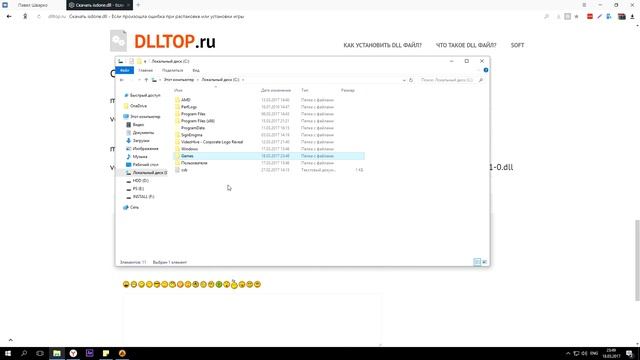Screen dimensions: 640x360
Task: Open Видео library in sidebar
Action: [138, 124]
